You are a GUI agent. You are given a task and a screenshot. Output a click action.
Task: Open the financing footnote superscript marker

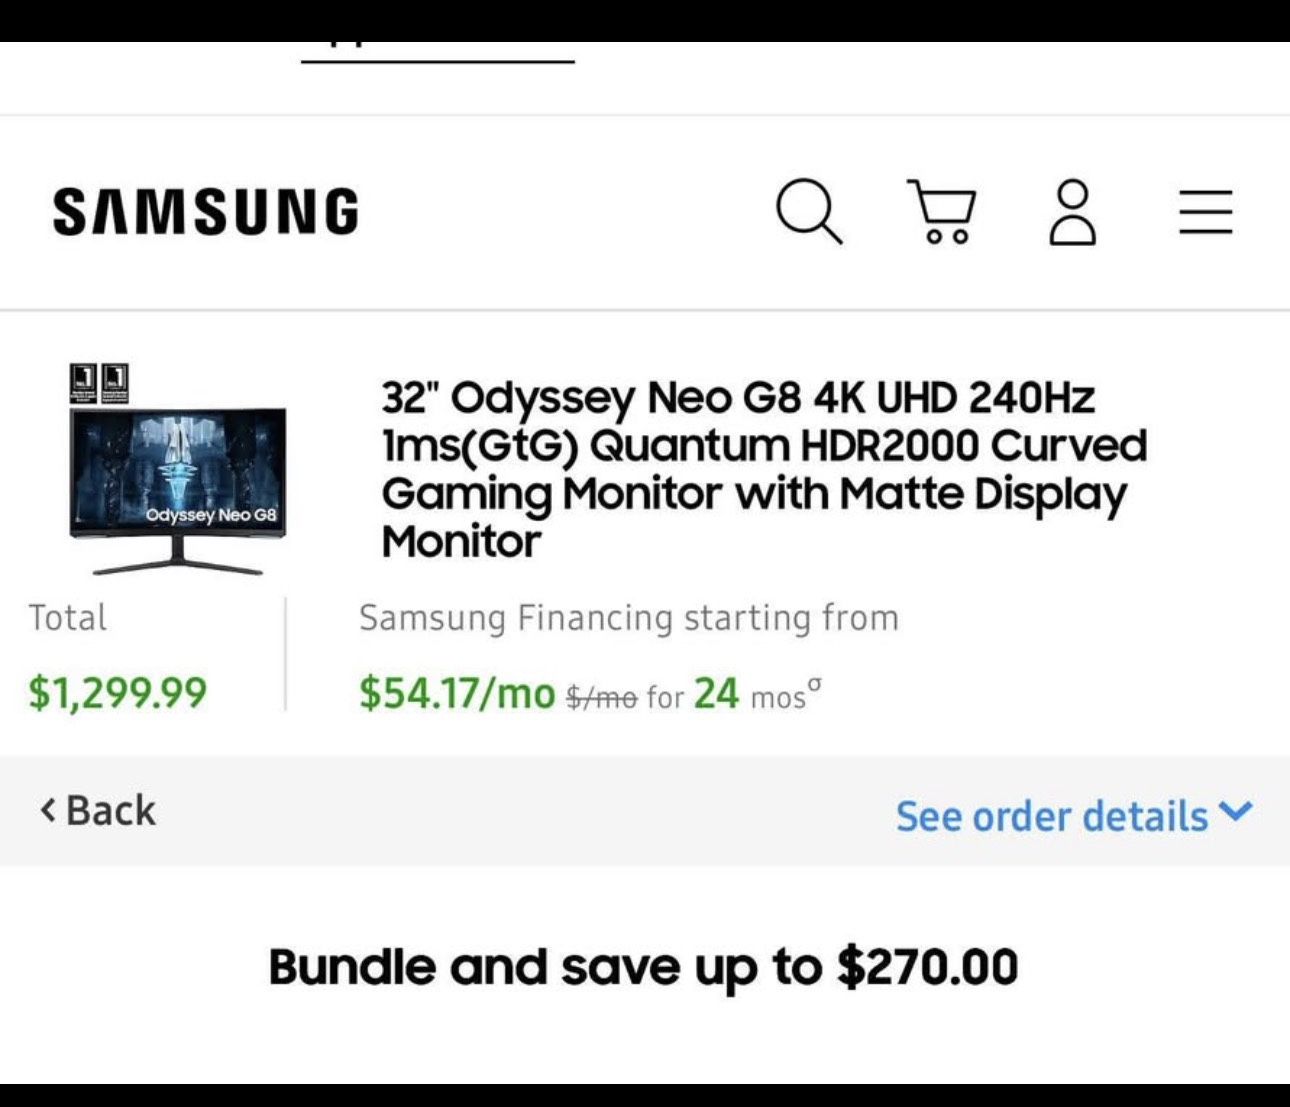(x=815, y=684)
